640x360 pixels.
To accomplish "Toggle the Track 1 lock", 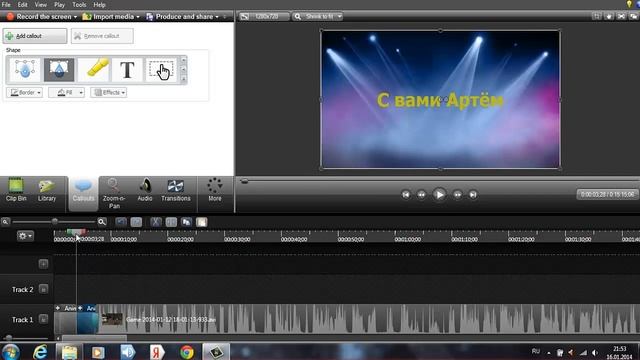I will [x=43, y=320].
